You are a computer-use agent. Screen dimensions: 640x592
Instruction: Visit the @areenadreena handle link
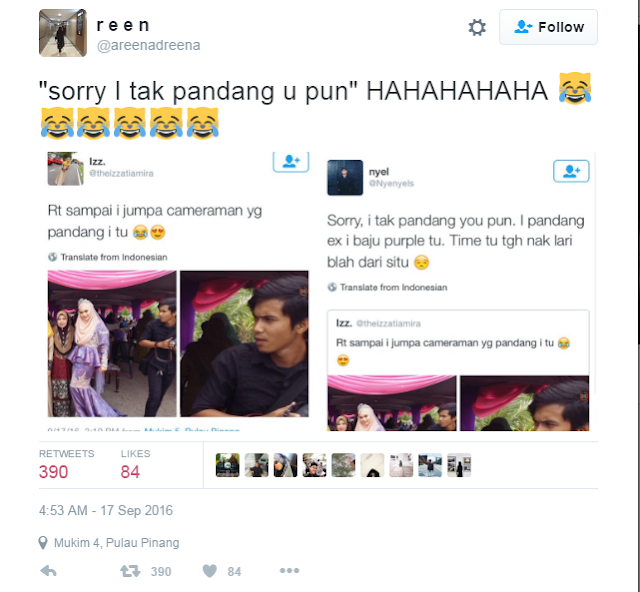point(148,45)
